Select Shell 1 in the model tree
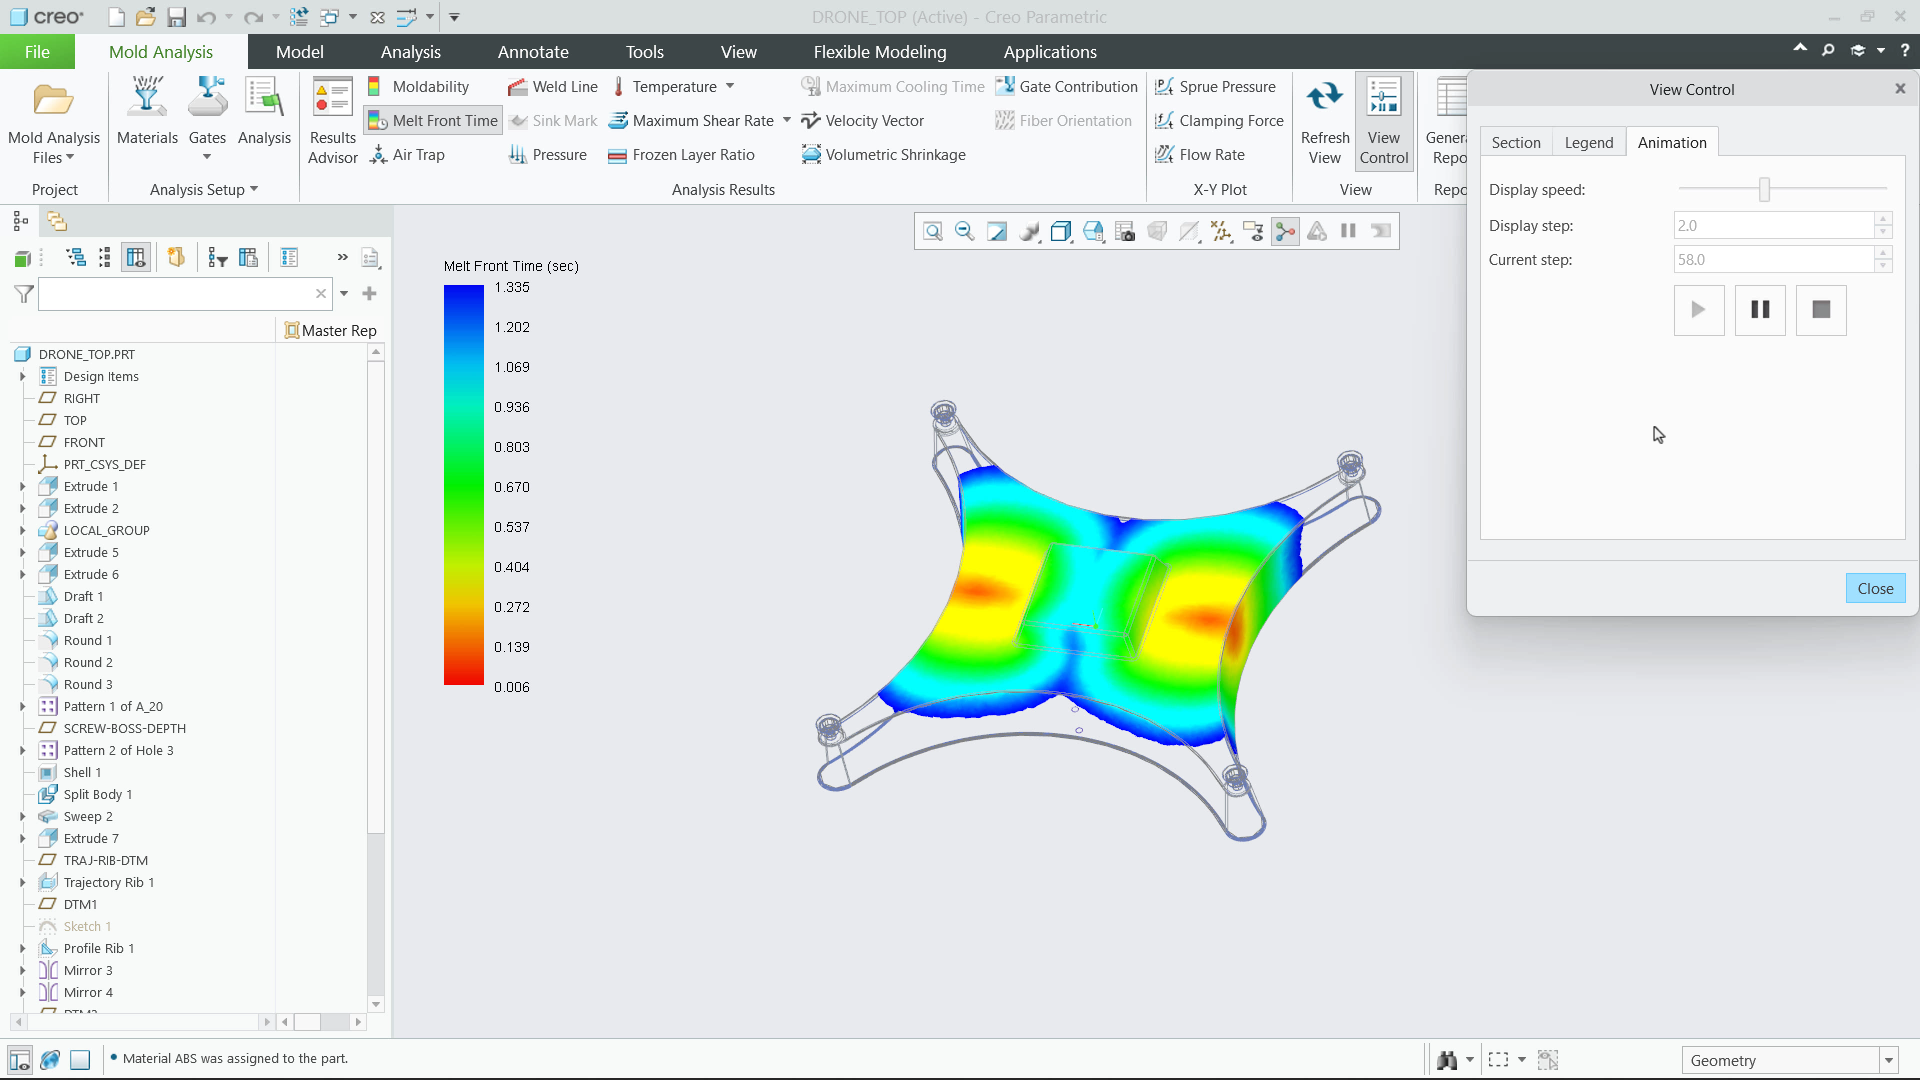Viewport: 1920px width, 1080px height. pos(80,772)
